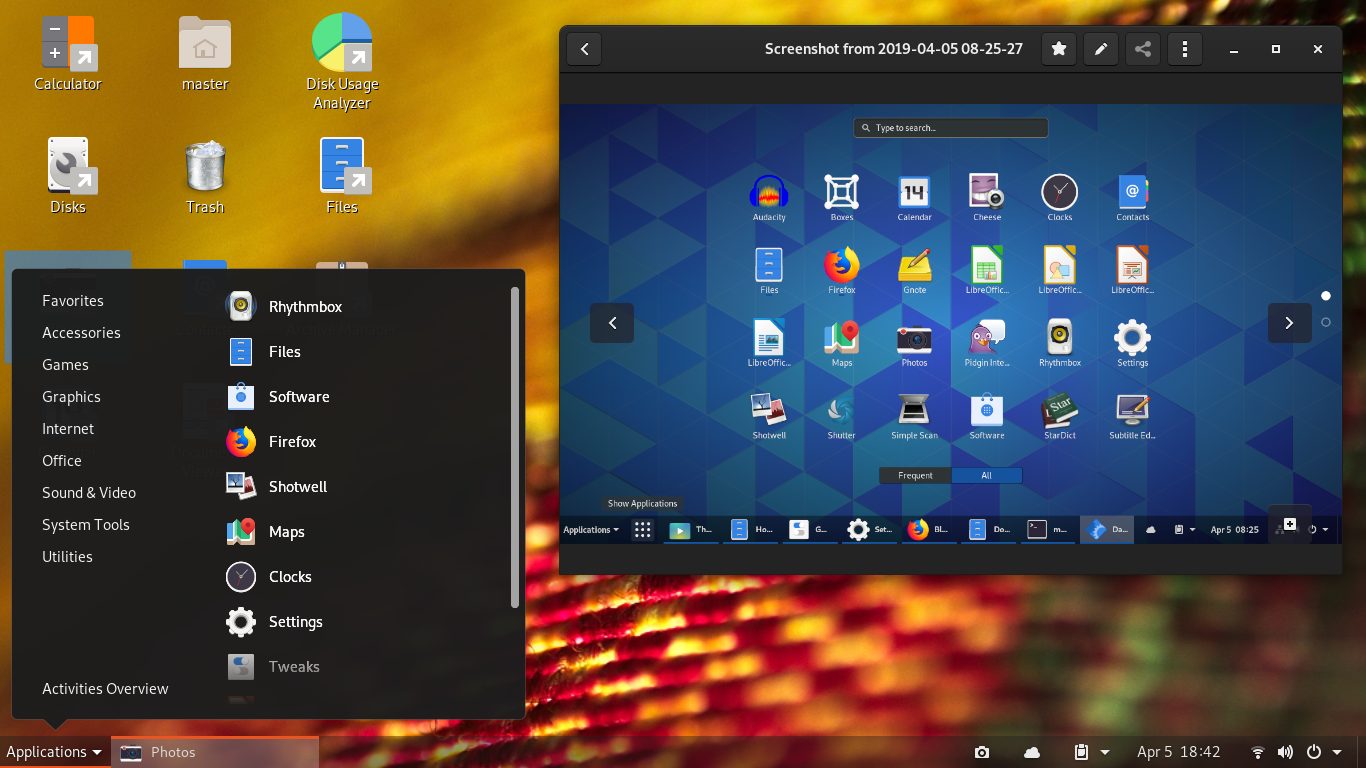1366x768 pixels.
Task: Click the Shotwell icon in the applications menu
Action: tap(240, 486)
